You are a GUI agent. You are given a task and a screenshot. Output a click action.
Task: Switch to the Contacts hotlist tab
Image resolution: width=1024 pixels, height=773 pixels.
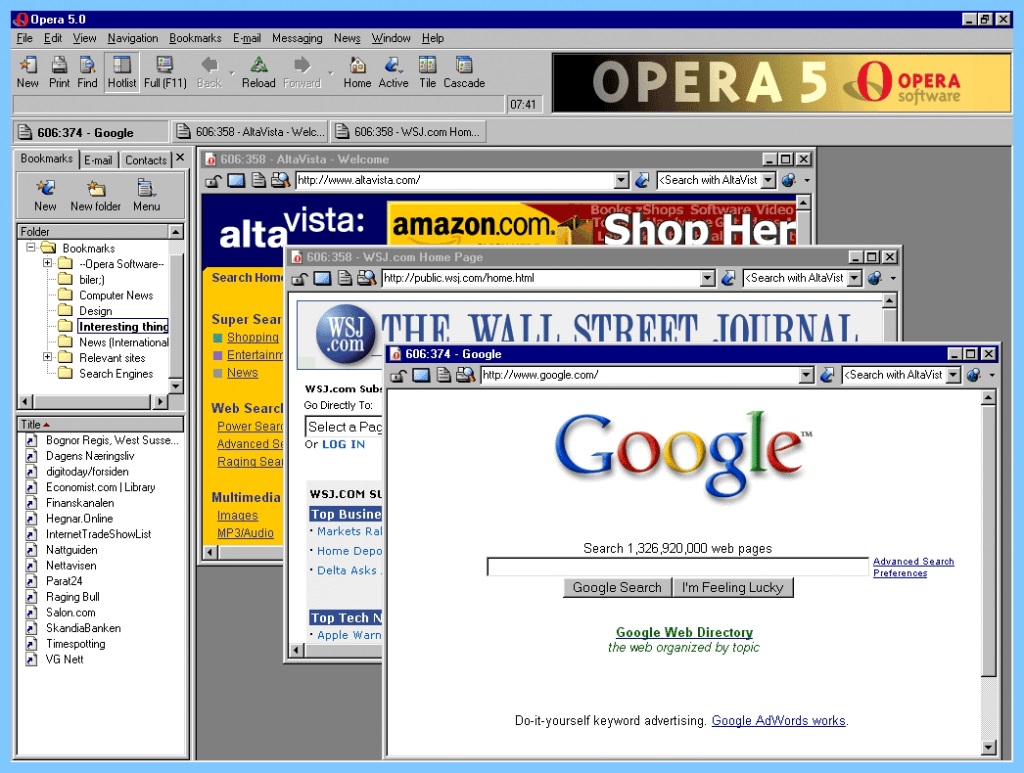click(x=146, y=160)
